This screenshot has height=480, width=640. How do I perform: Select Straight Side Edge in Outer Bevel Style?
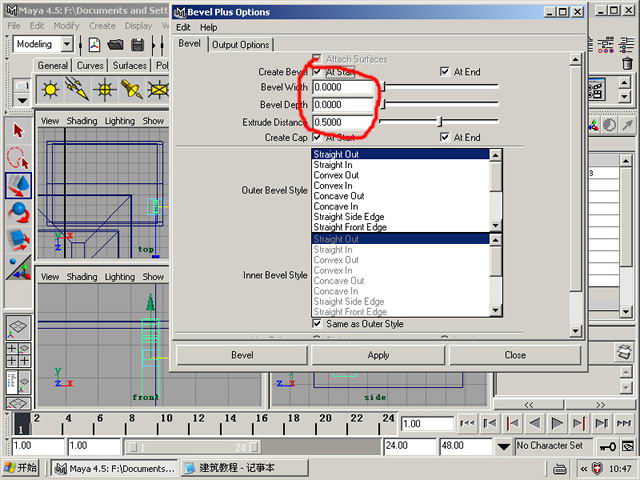coord(400,217)
